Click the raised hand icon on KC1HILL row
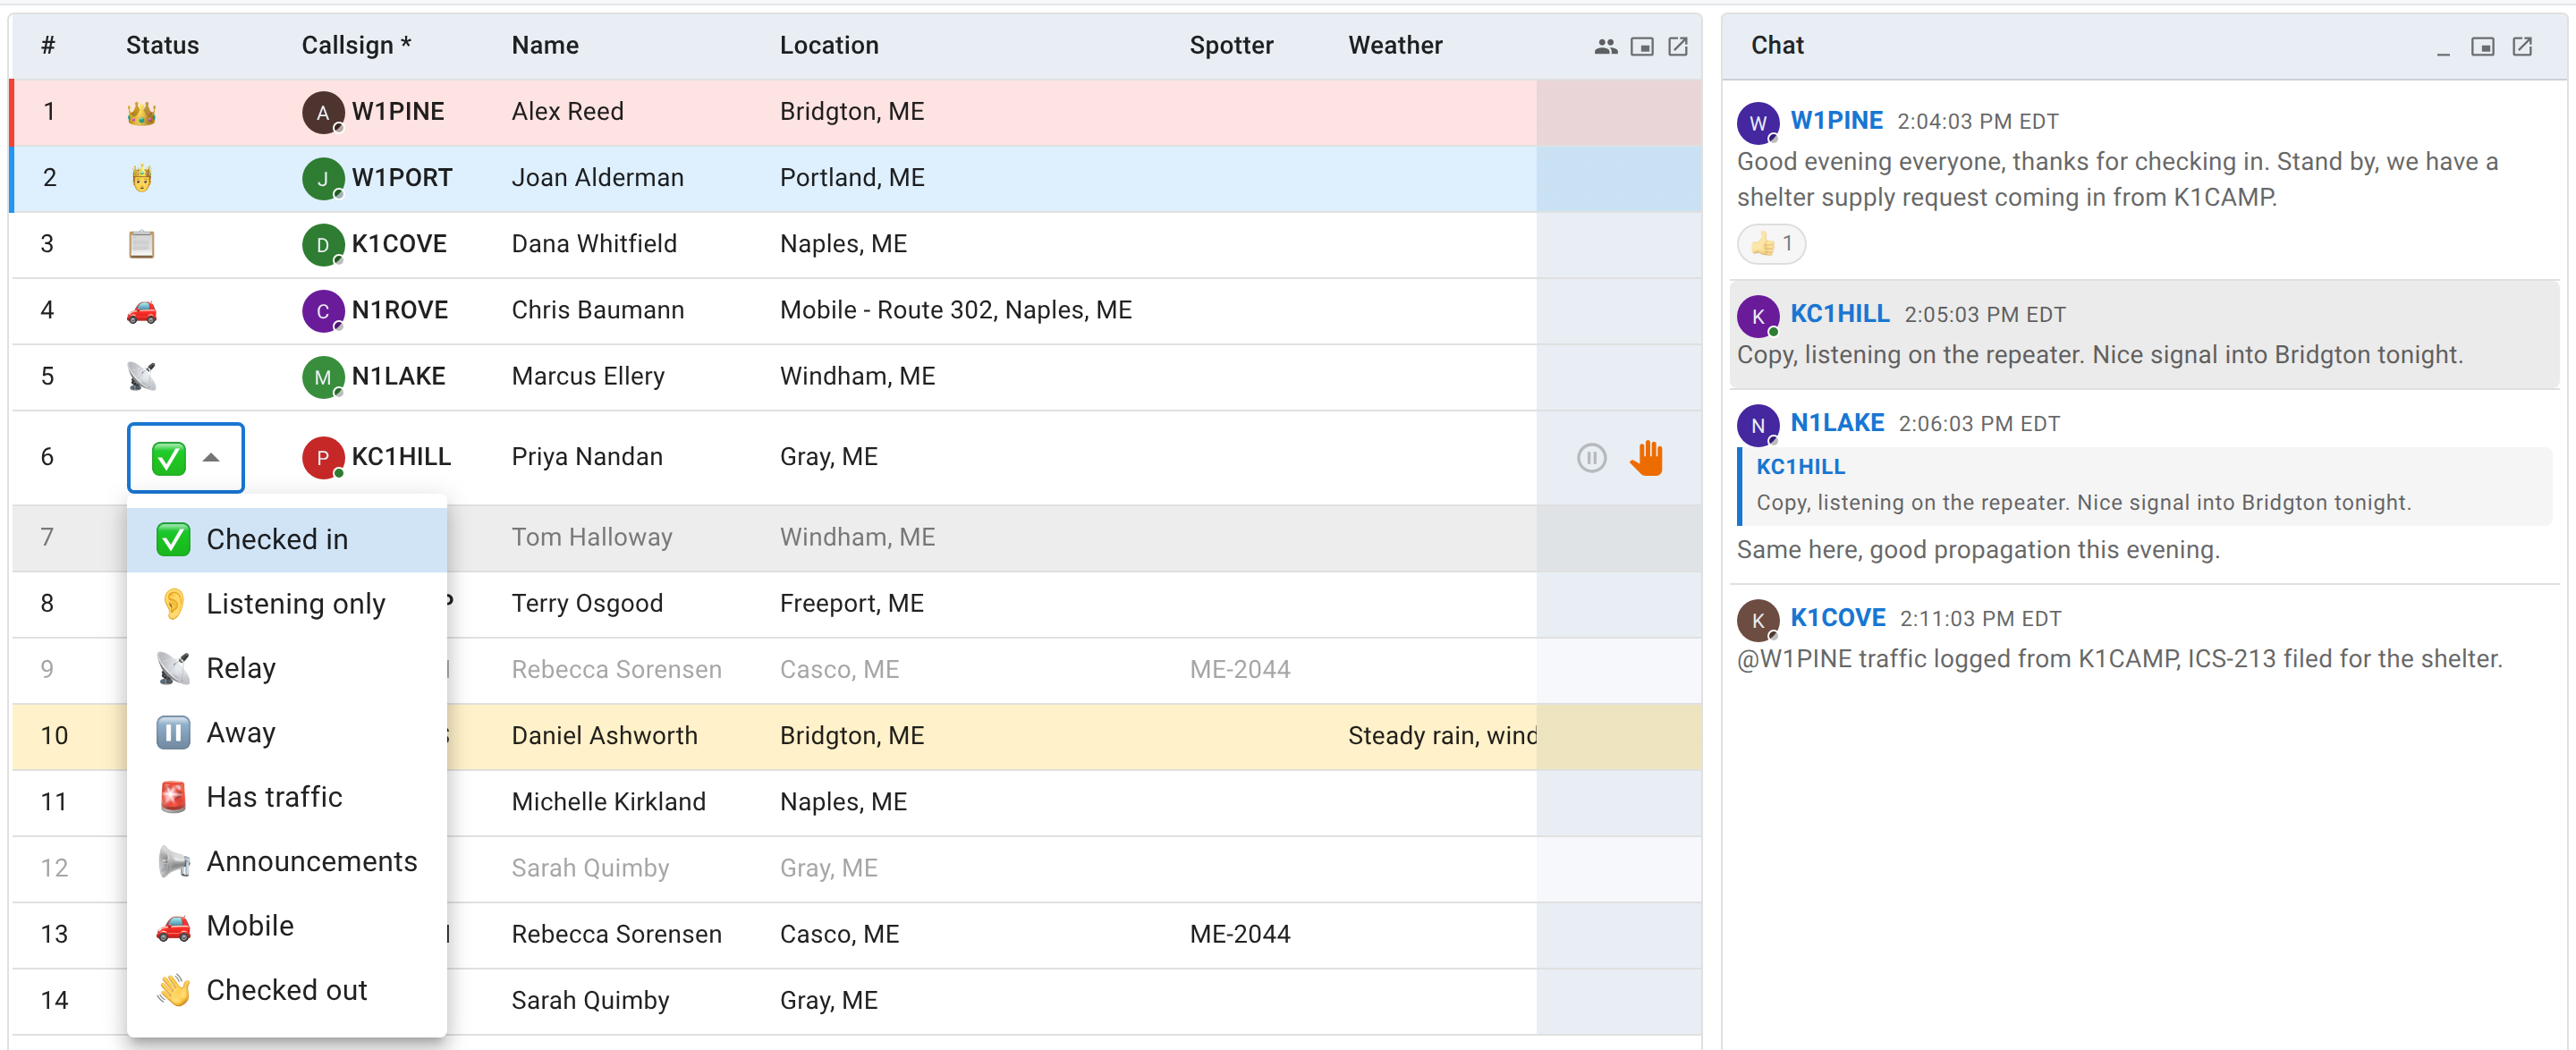 point(1646,458)
